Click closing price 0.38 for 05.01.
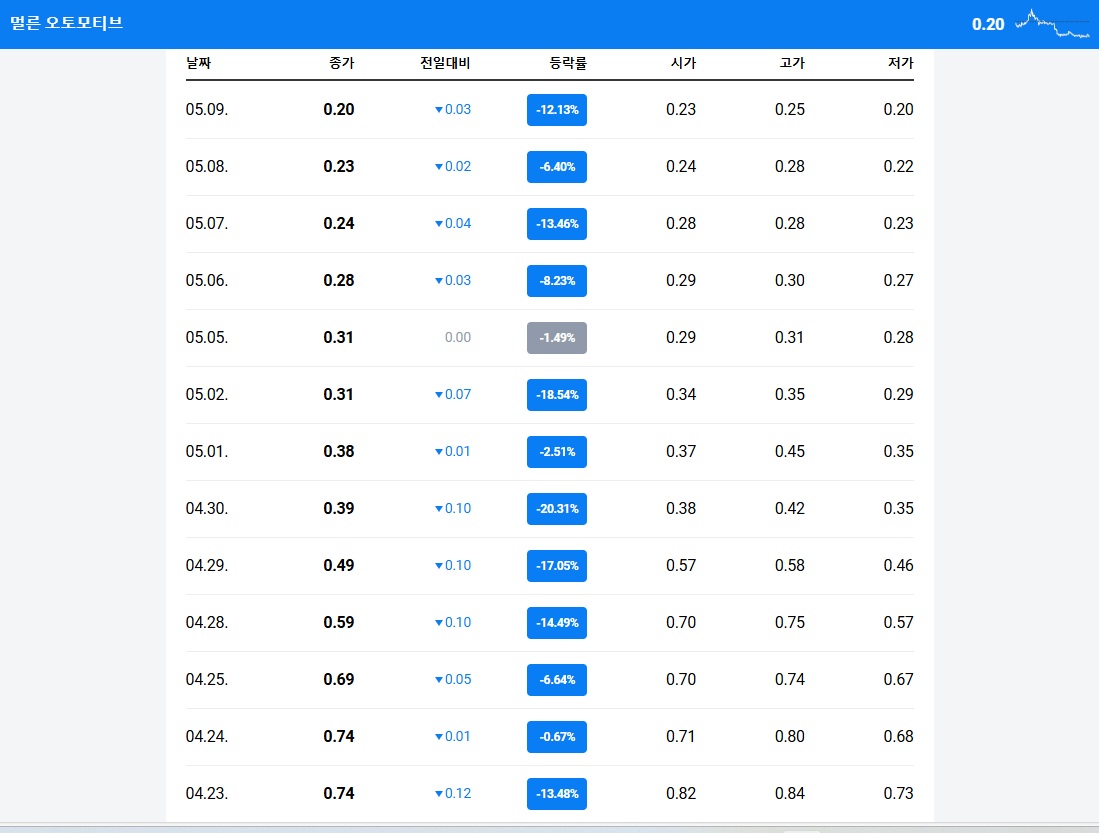This screenshot has width=1099, height=833. (x=339, y=452)
